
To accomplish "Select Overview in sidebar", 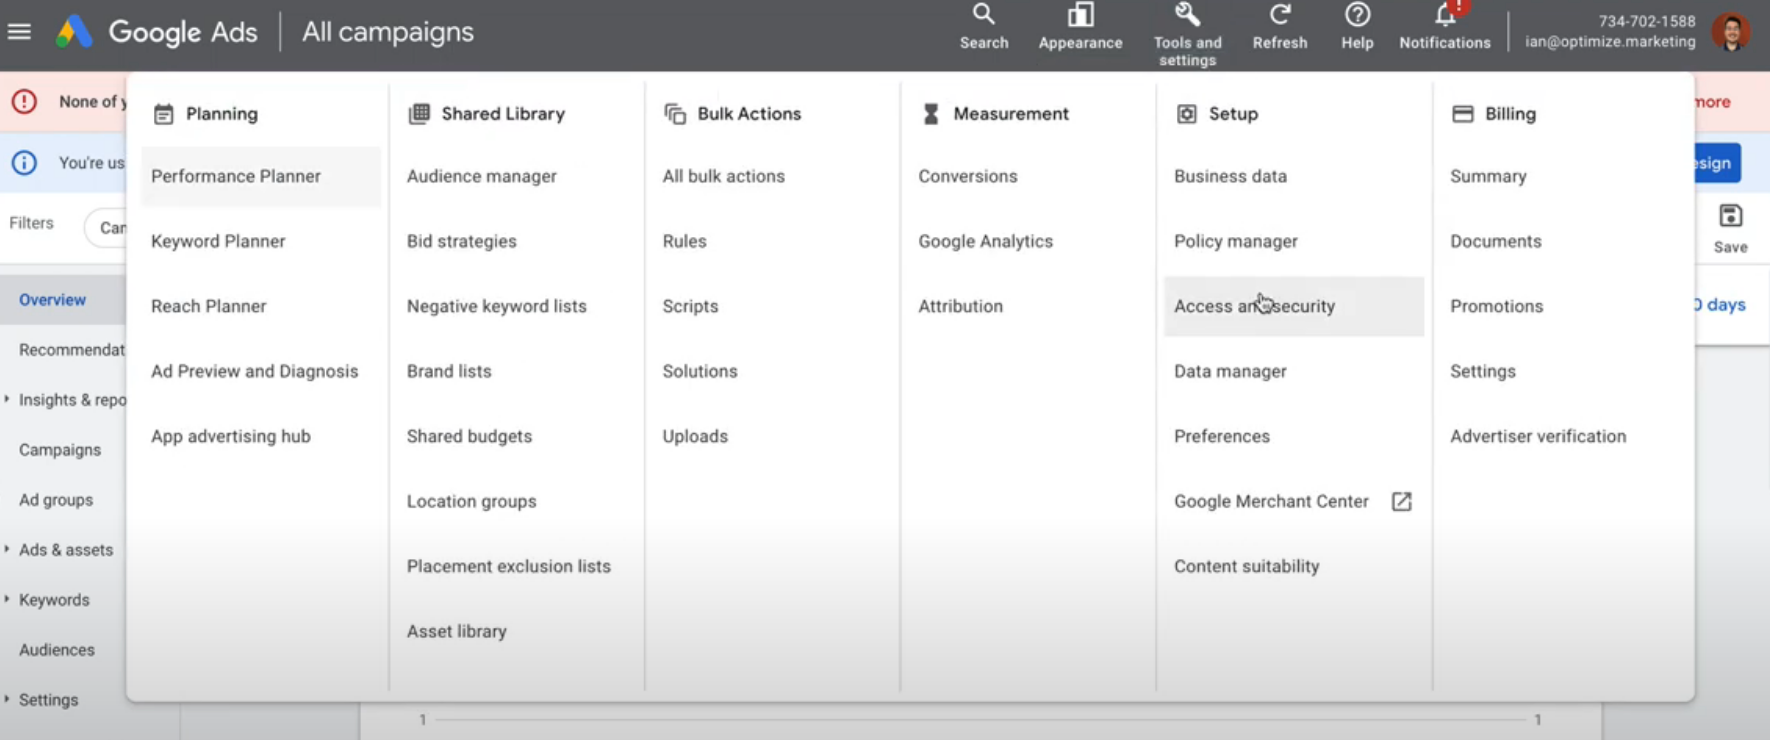I will 62,300.
